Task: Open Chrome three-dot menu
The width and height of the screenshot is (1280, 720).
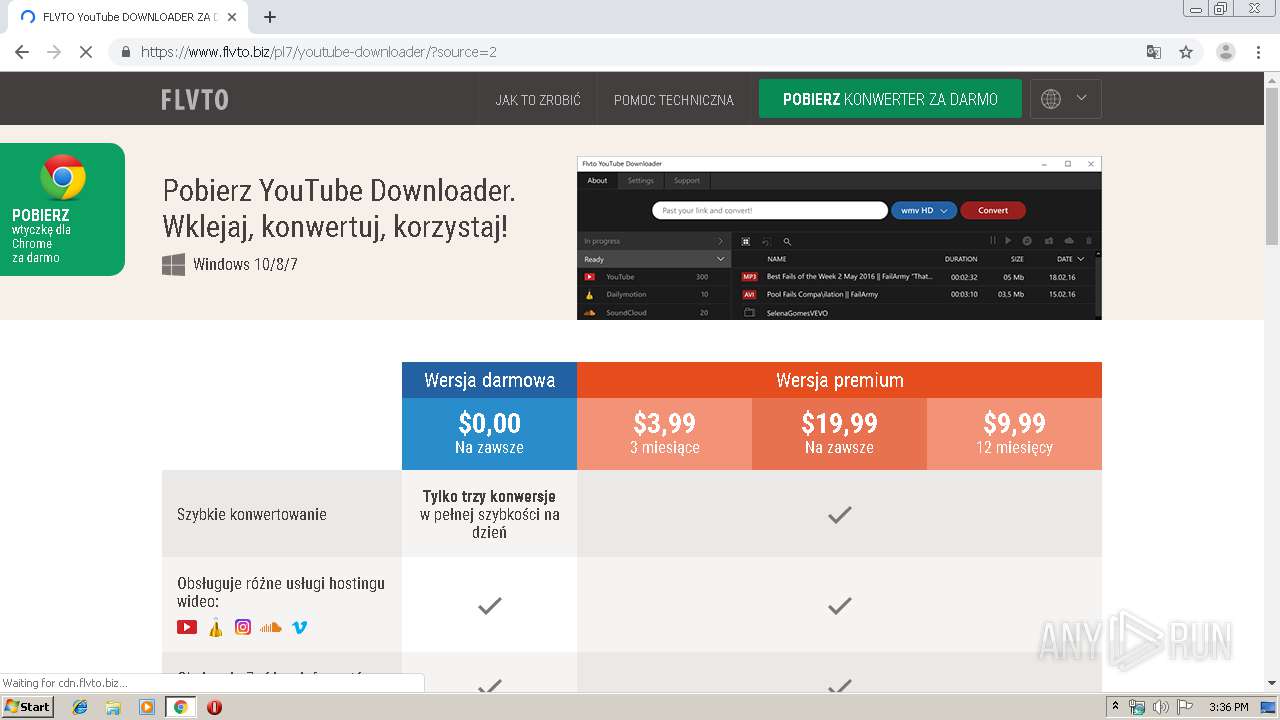Action: click(x=1258, y=52)
